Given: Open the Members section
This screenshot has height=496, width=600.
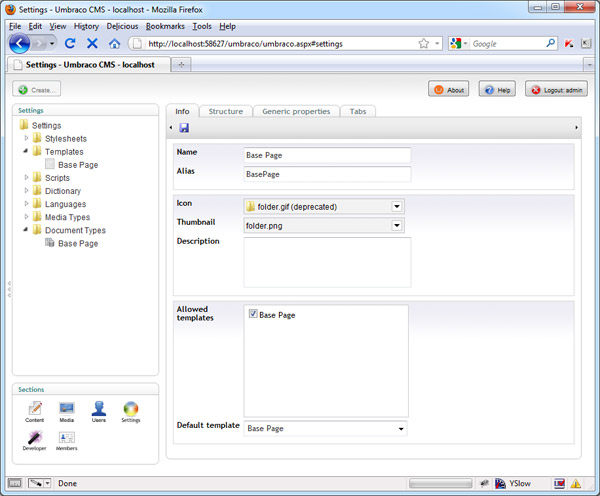Looking at the screenshot, I should [x=67, y=441].
